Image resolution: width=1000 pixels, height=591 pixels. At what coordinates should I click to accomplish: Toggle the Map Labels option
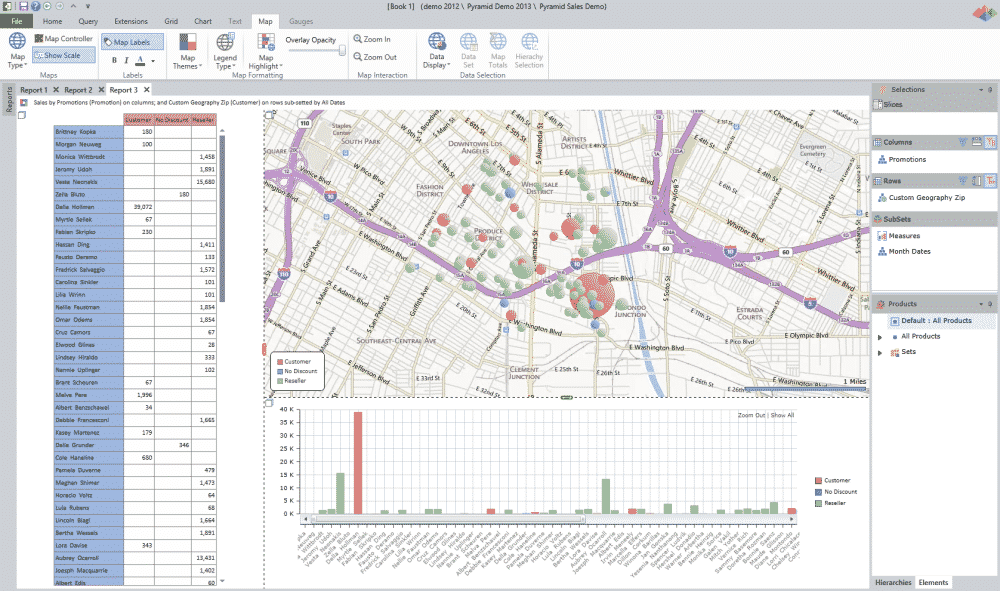click(x=126, y=42)
